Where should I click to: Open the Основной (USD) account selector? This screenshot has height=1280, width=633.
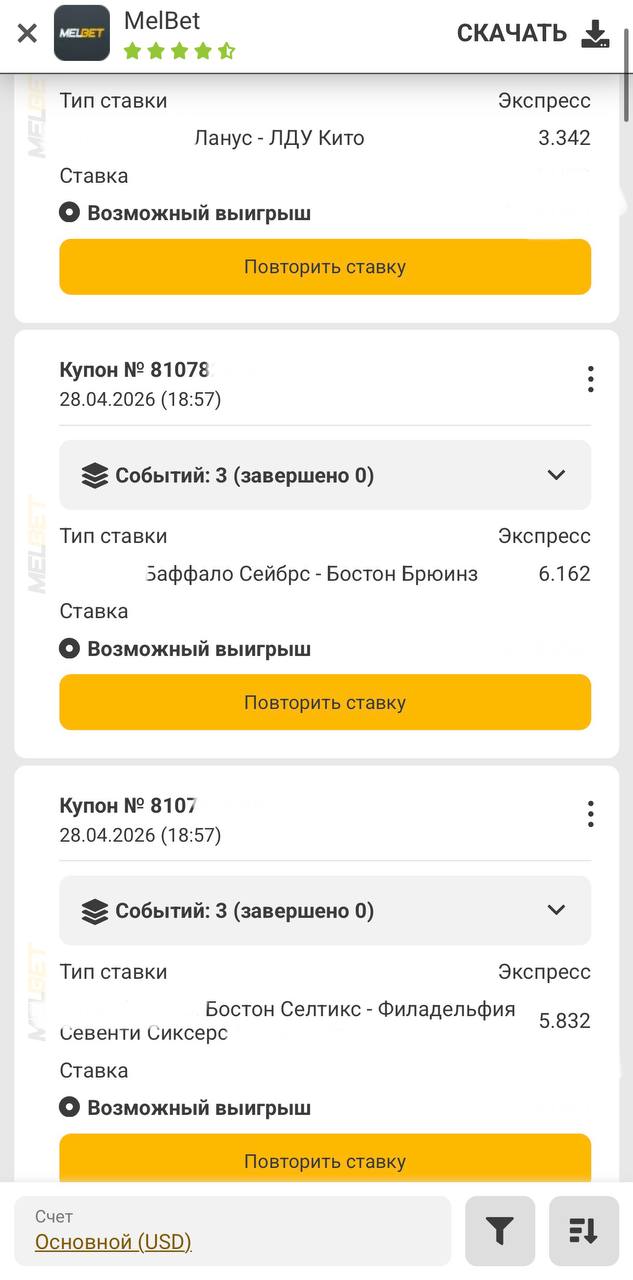(x=113, y=1242)
